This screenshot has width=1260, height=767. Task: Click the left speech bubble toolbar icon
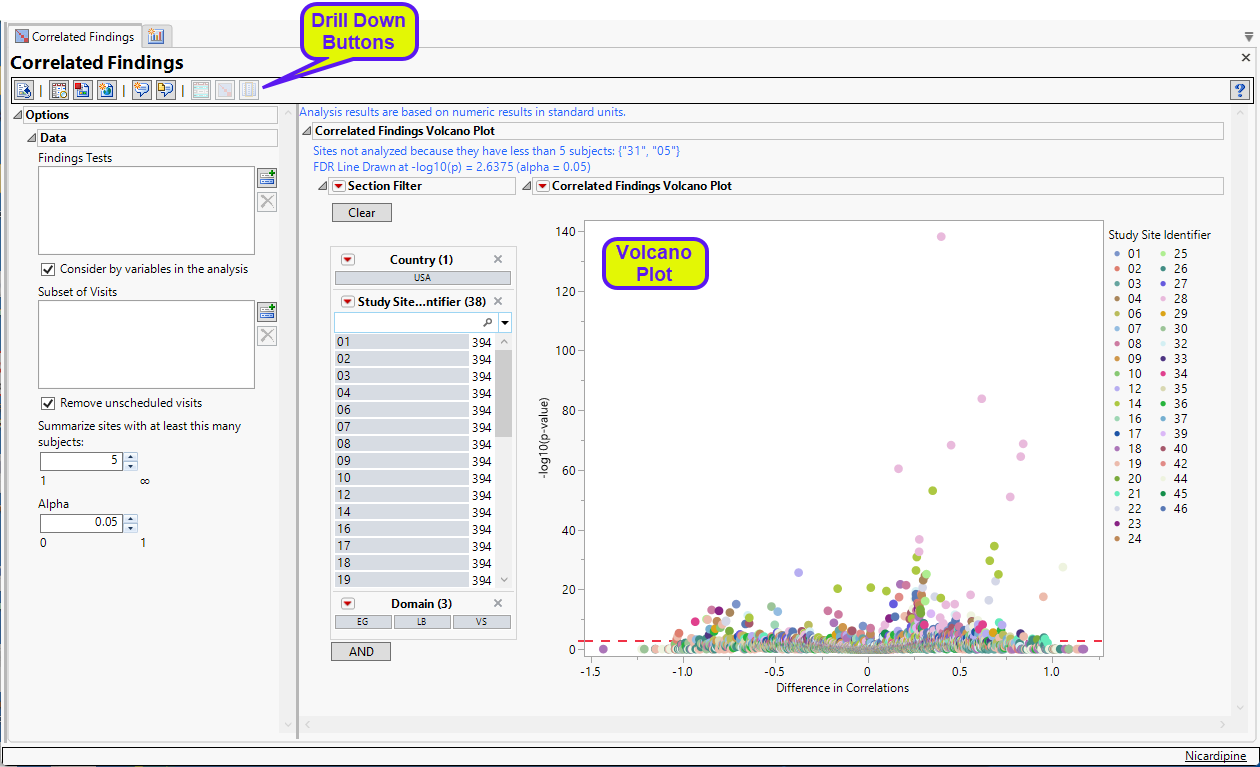tap(142, 90)
